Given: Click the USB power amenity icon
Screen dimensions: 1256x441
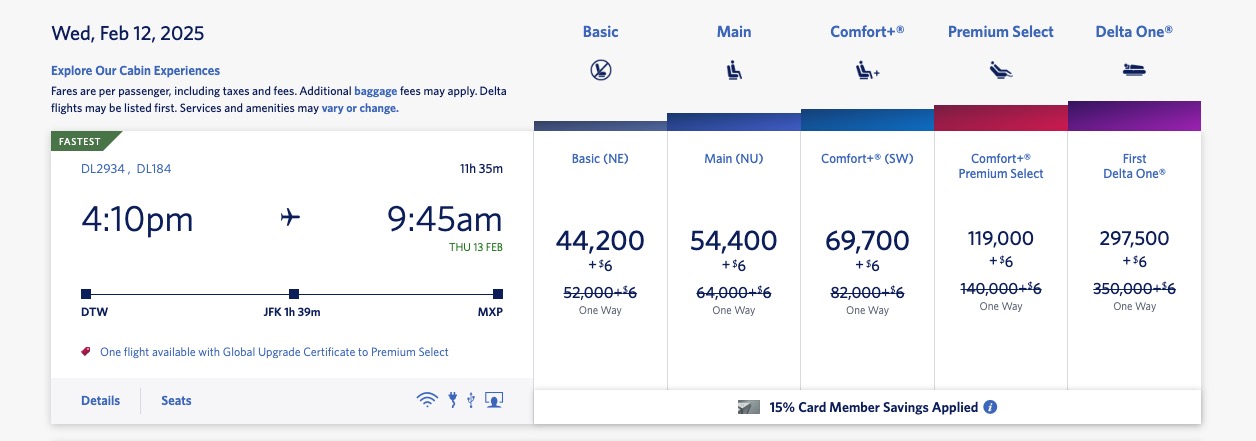Looking at the screenshot, I should (470, 400).
